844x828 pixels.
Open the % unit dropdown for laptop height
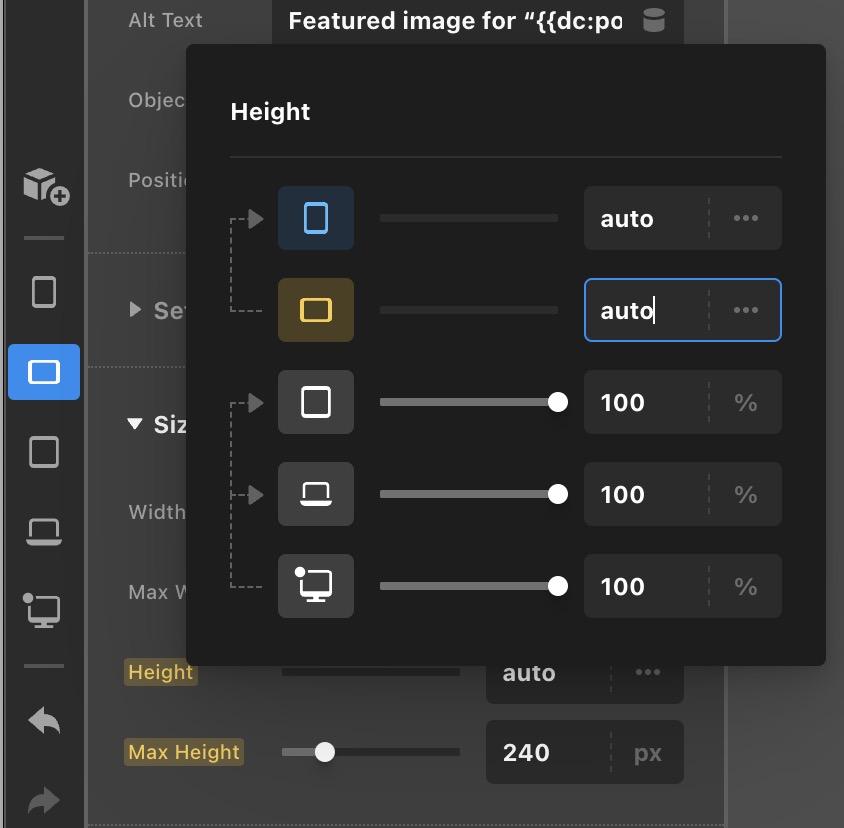[745, 494]
